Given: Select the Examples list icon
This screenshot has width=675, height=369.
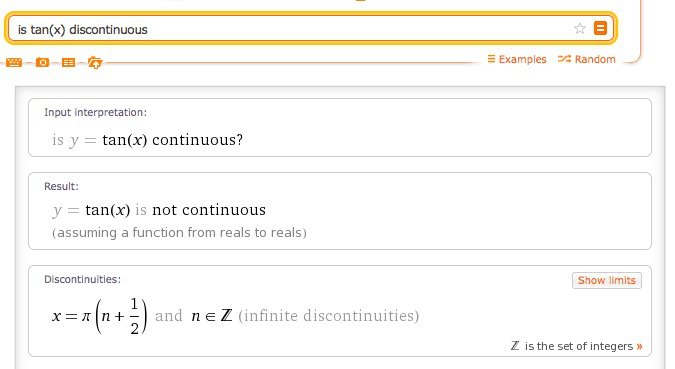Looking at the screenshot, I should (491, 59).
